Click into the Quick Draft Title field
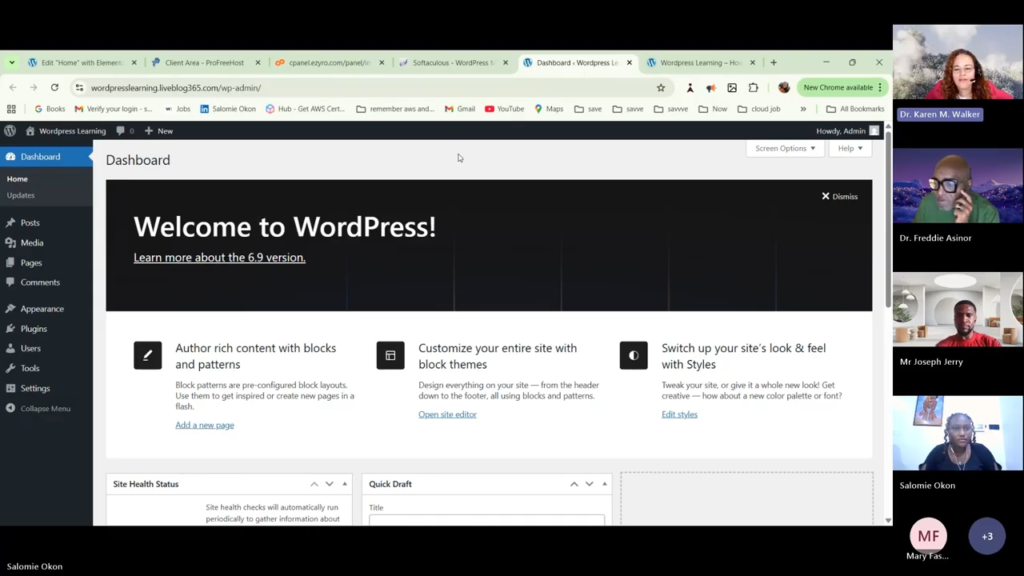The image size is (1024, 576). click(486, 520)
